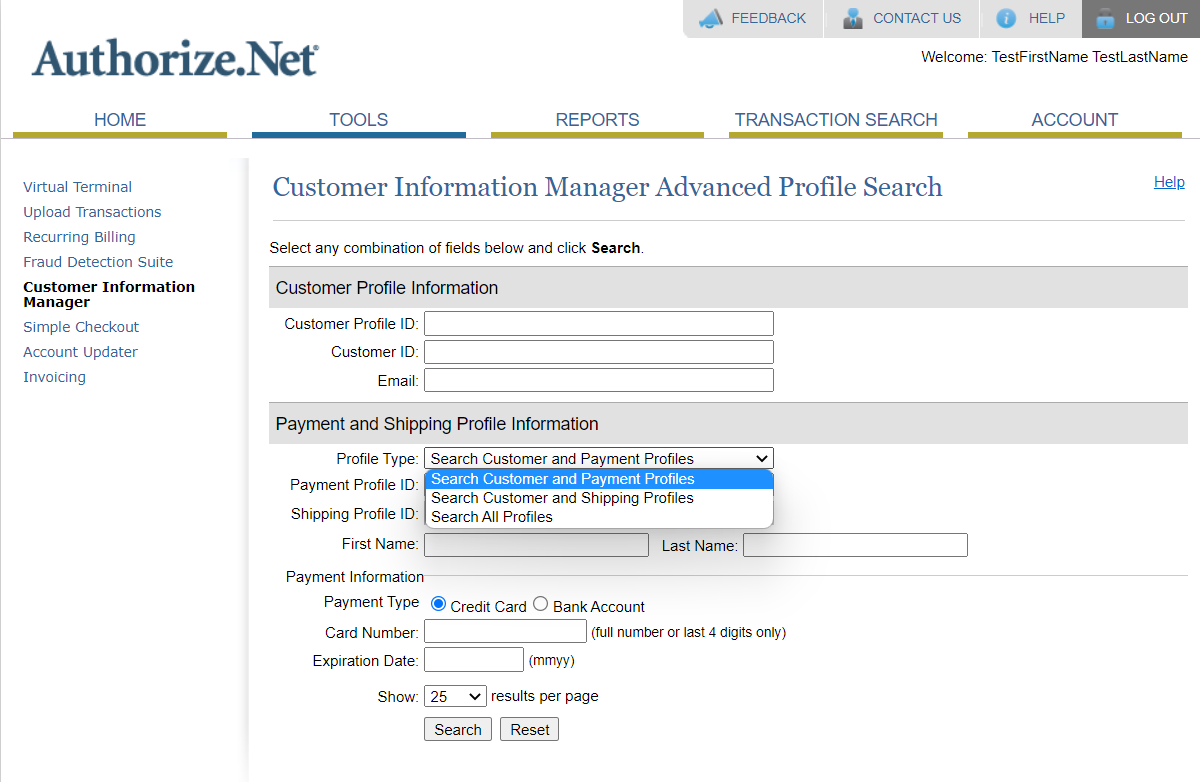Open the results per page dropdown
The width and height of the screenshot is (1200, 782).
coord(455,696)
